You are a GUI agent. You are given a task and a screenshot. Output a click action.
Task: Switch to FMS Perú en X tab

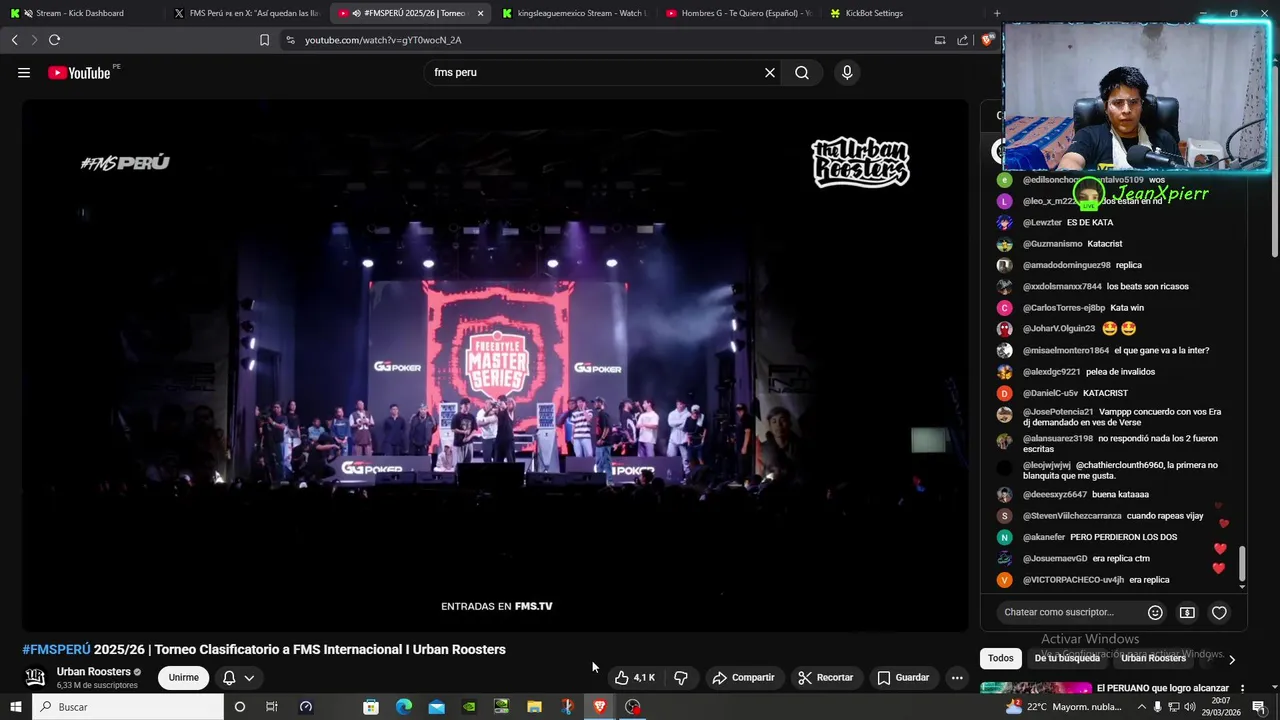[246, 13]
